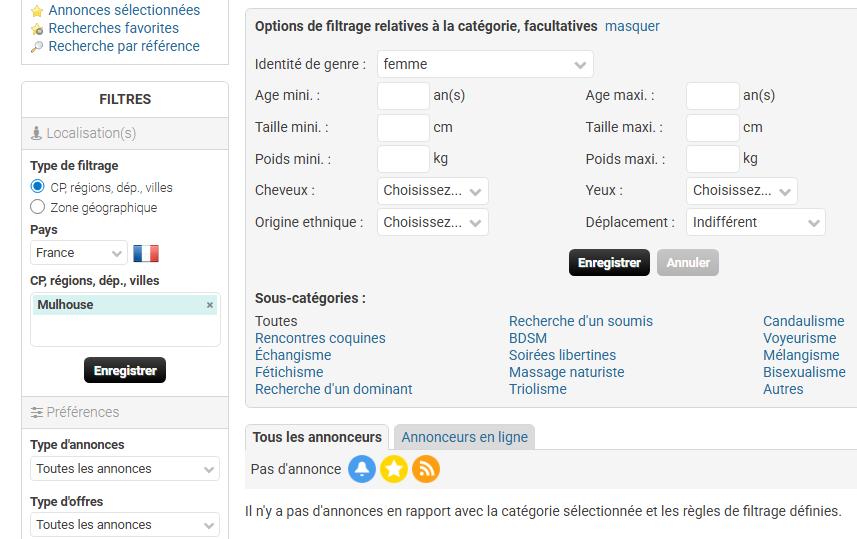This screenshot has width=857, height=539.
Task: Click icon beside Recherches favorites
Action: [37, 29]
